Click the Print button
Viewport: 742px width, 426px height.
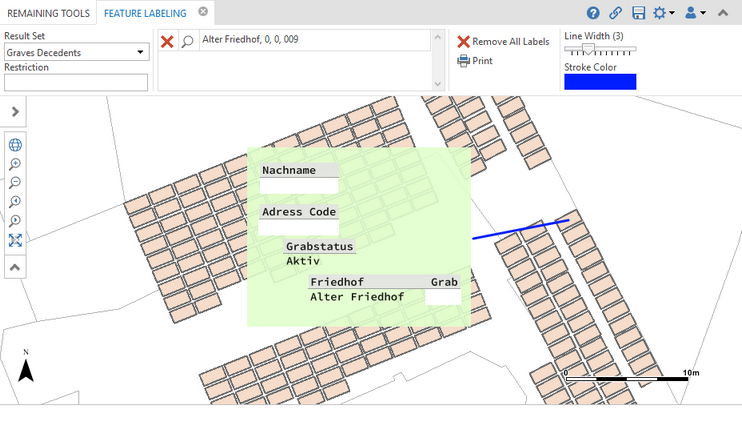475,61
